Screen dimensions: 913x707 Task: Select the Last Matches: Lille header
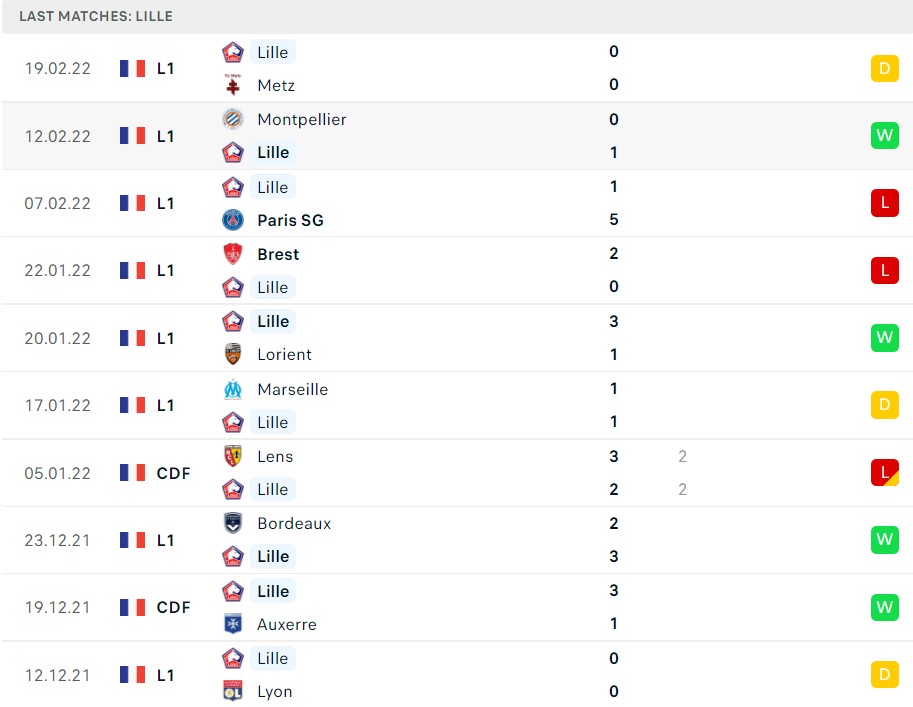click(x=96, y=16)
